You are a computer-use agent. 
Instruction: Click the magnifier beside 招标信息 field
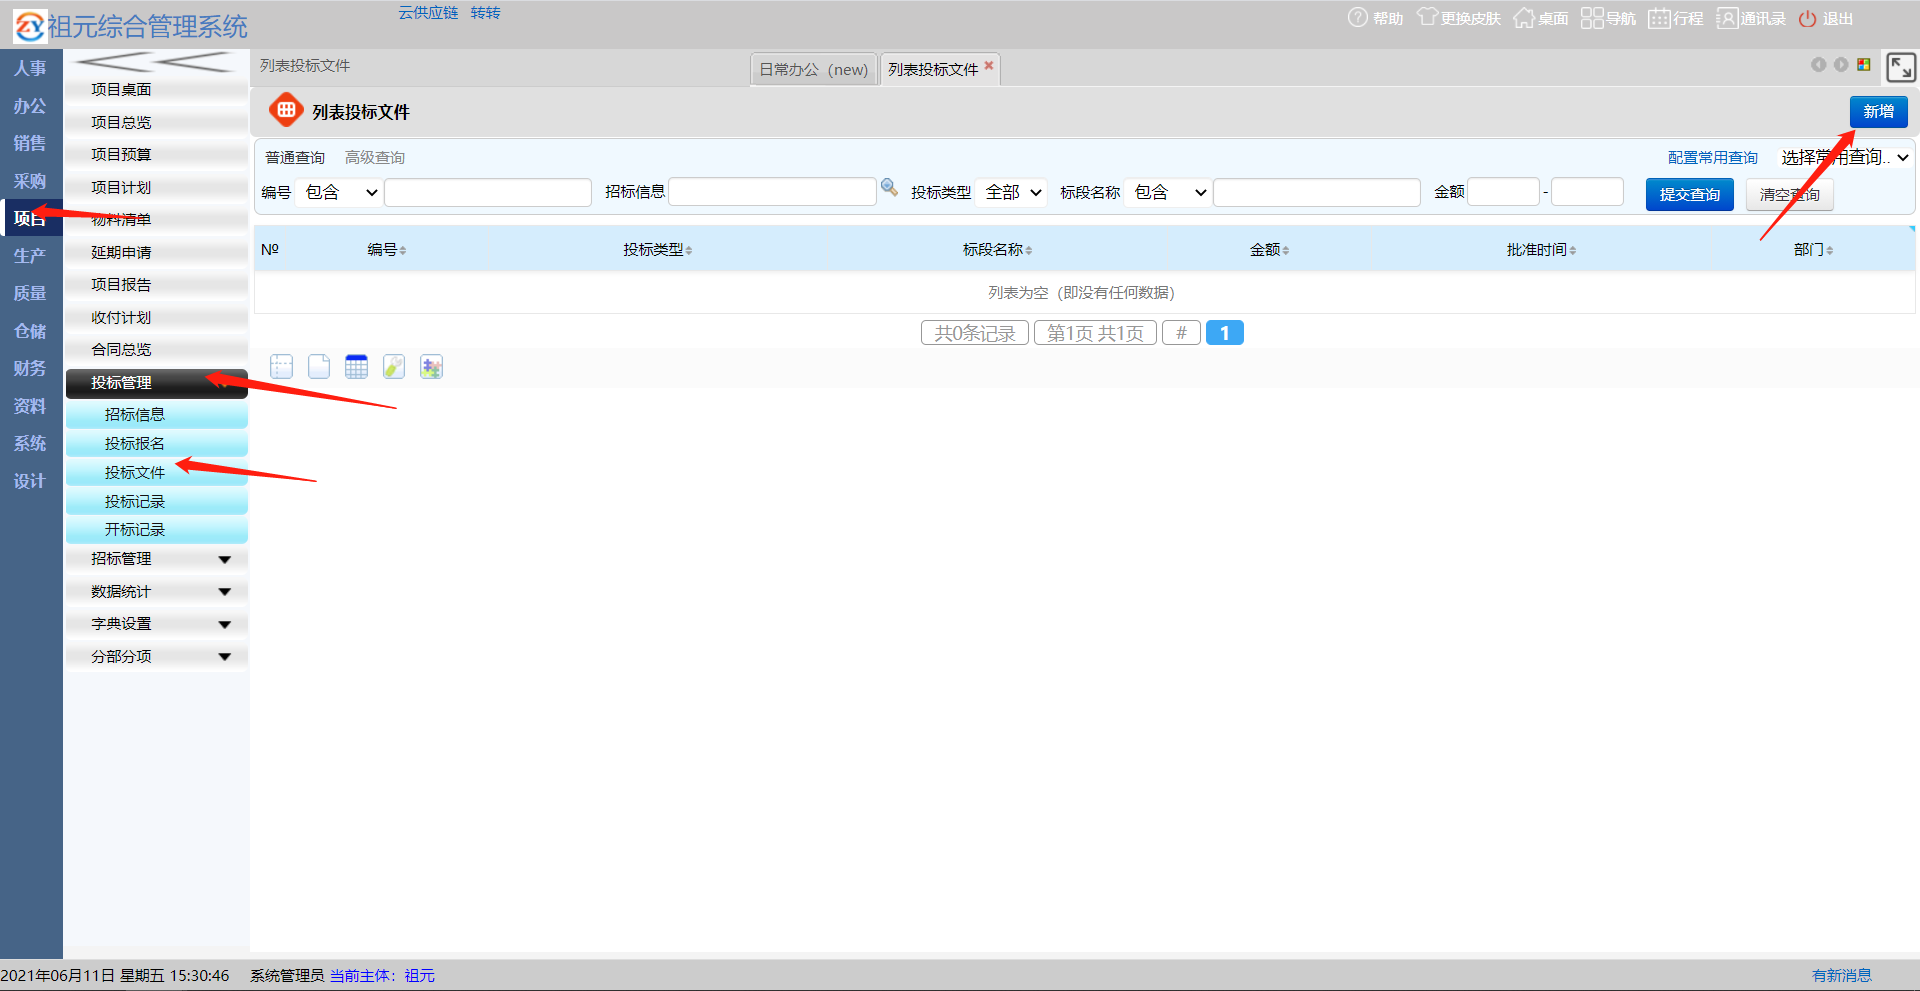coord(889,187)
